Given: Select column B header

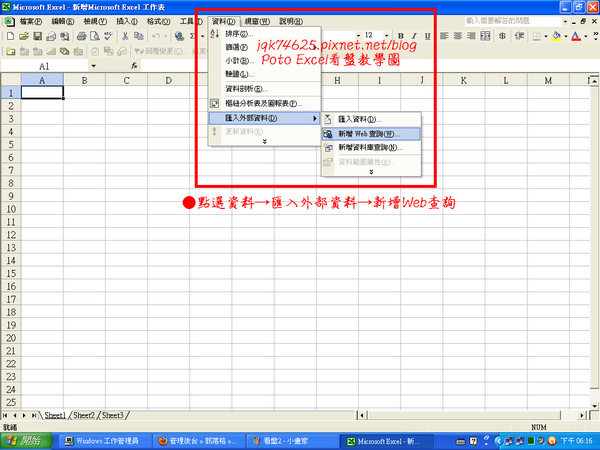Looking at the screenshot, I should tap(84, 80).
